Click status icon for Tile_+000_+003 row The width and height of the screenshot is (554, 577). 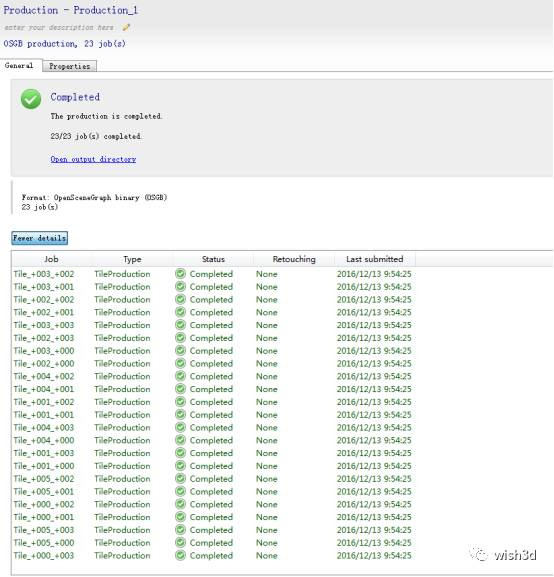click(x=180, y=555)
